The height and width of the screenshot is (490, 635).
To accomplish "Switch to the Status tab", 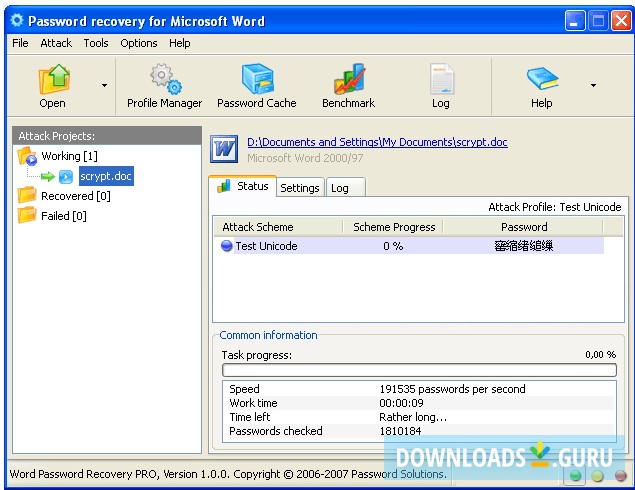I will (x=243, y=186).
